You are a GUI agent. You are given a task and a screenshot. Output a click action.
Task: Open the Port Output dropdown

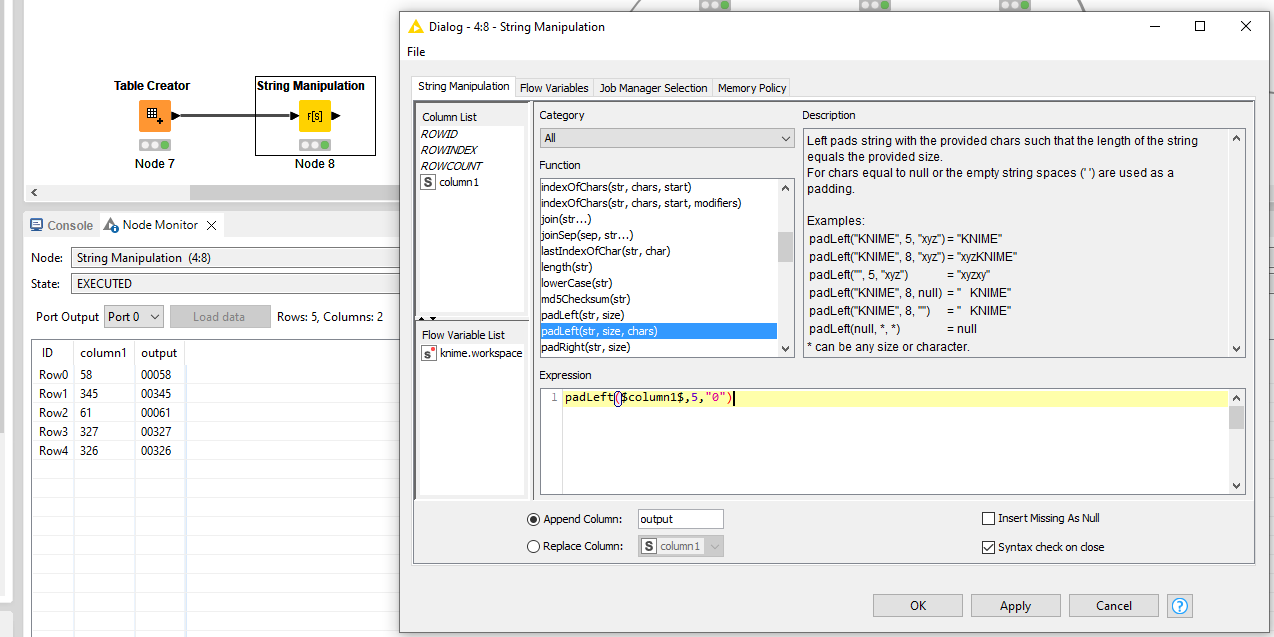pyautogui.click(x=133, y=317)
